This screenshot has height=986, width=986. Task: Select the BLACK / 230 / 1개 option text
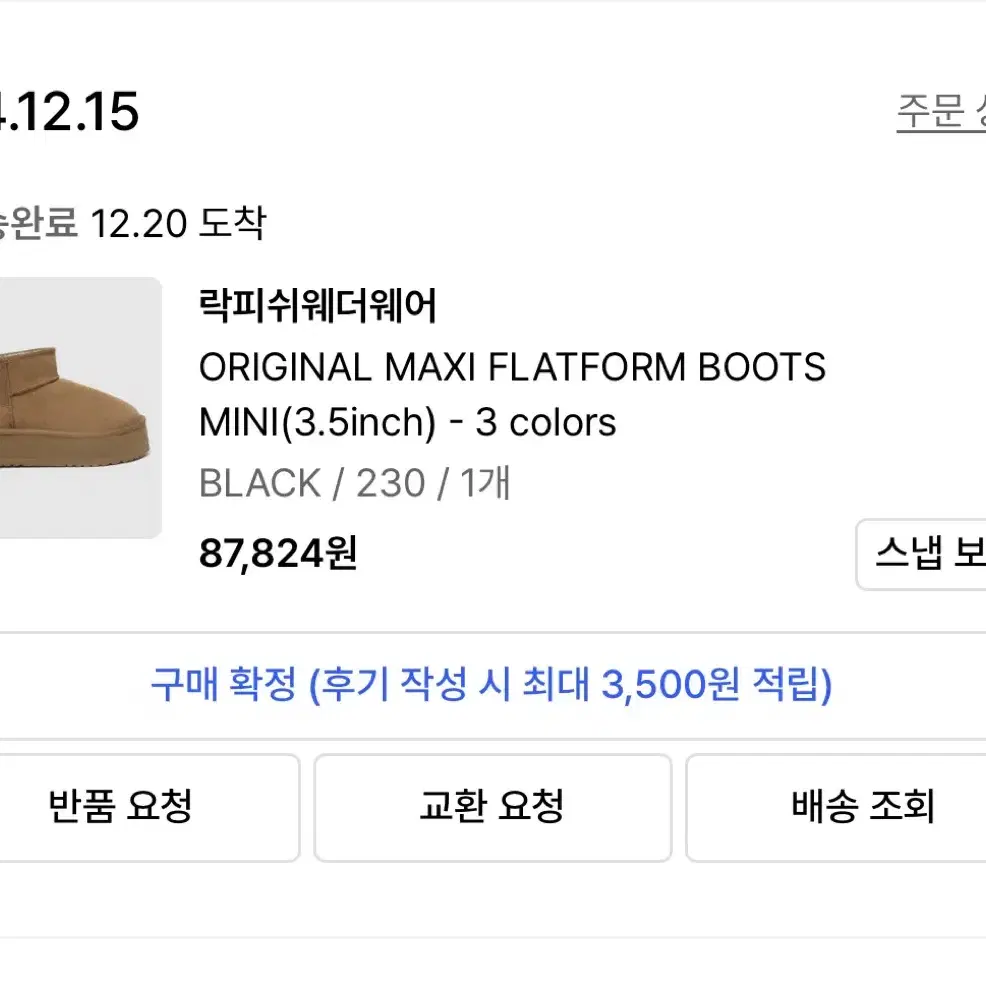point(354,483)
